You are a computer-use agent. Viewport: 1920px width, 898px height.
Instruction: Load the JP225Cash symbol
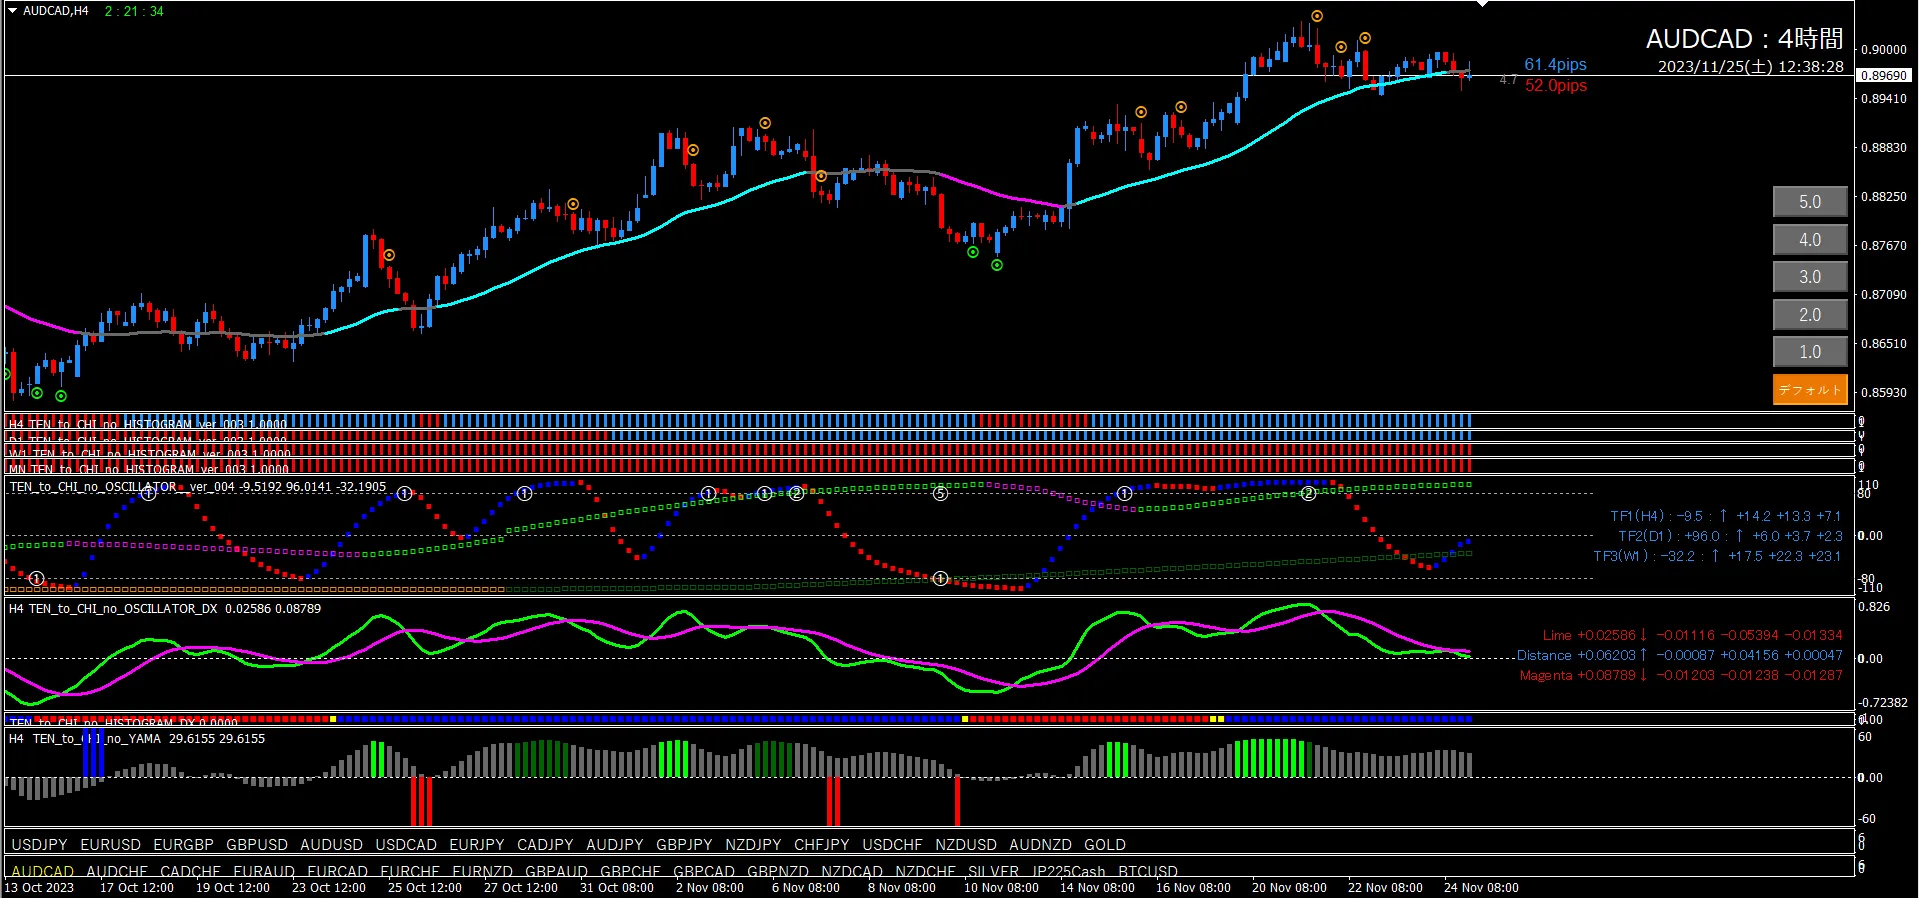click(1069, 872)
